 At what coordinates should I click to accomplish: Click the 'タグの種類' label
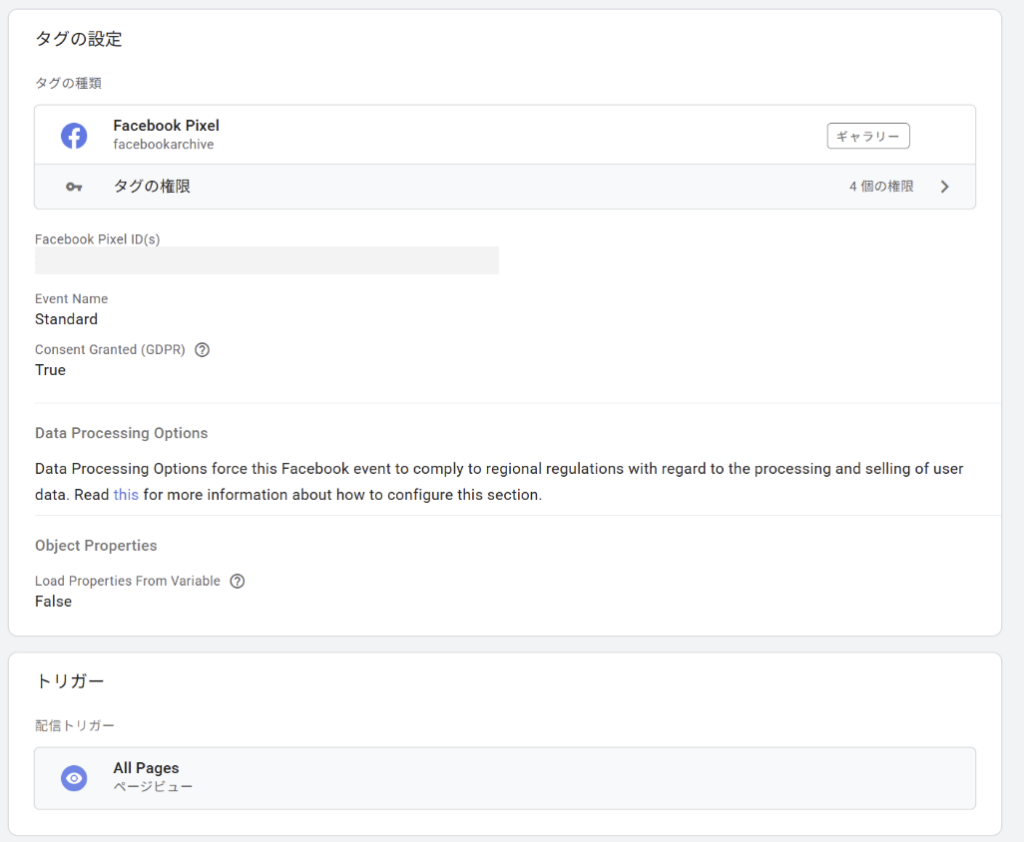(x=68, y=83)
